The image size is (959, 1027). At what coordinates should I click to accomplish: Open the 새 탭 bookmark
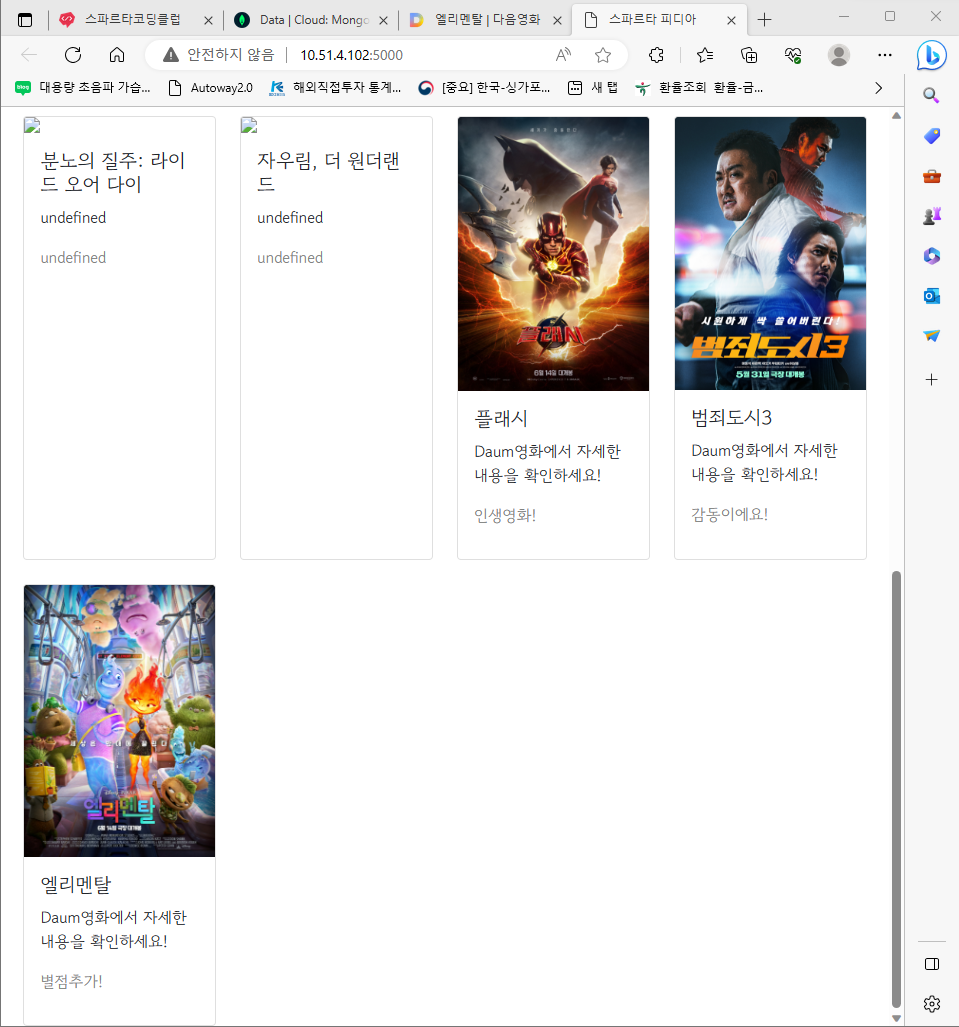[593, 88]
